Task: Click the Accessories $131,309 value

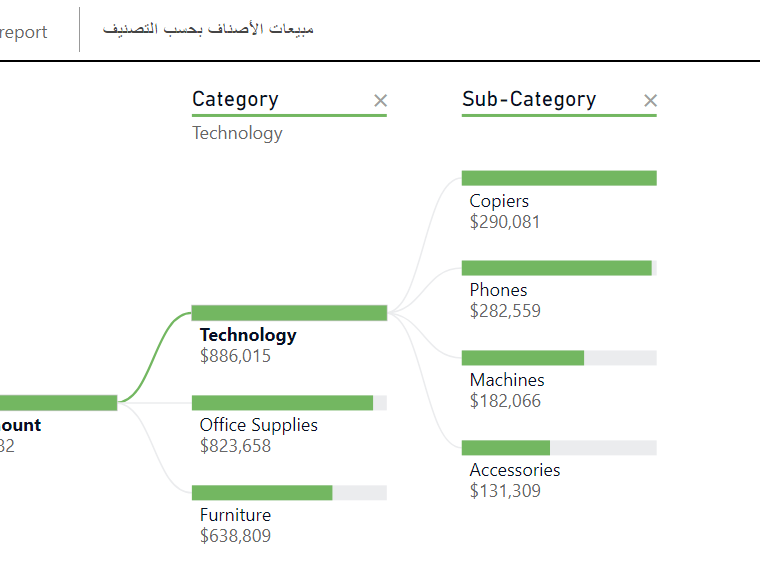Action: coord(504,491)
